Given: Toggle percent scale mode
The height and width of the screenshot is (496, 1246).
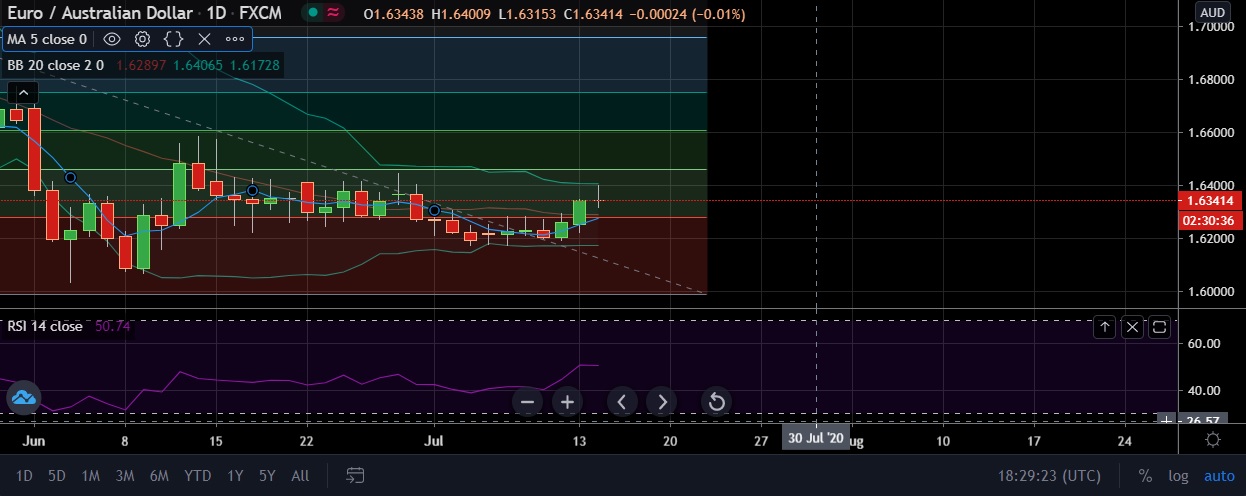Looking at the screenshot, I should (x=1145, y=477).
